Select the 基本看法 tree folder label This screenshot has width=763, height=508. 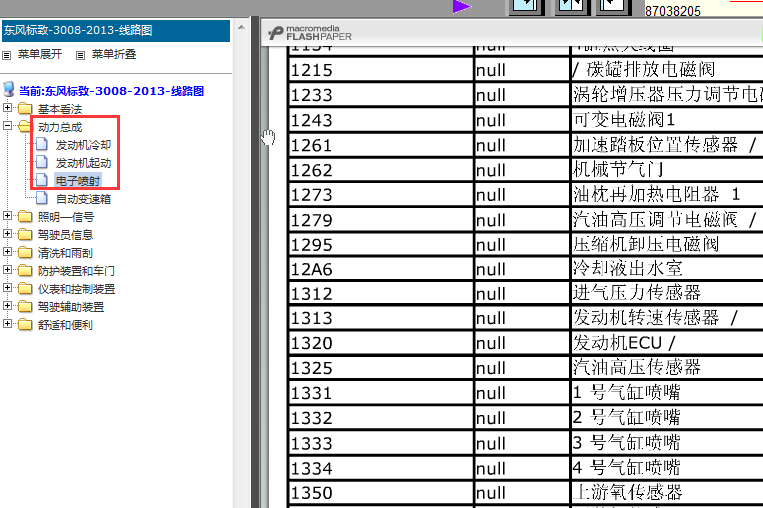coord(60,109)
